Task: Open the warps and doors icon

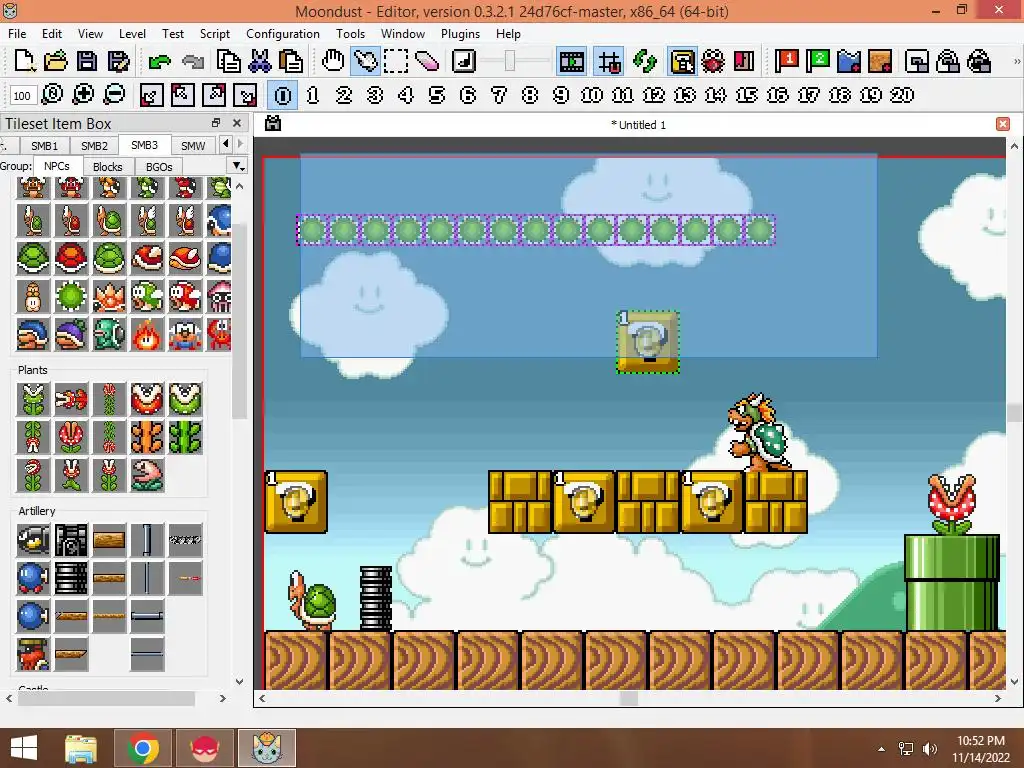Action: pyautogui.click(x=744, y=61)
